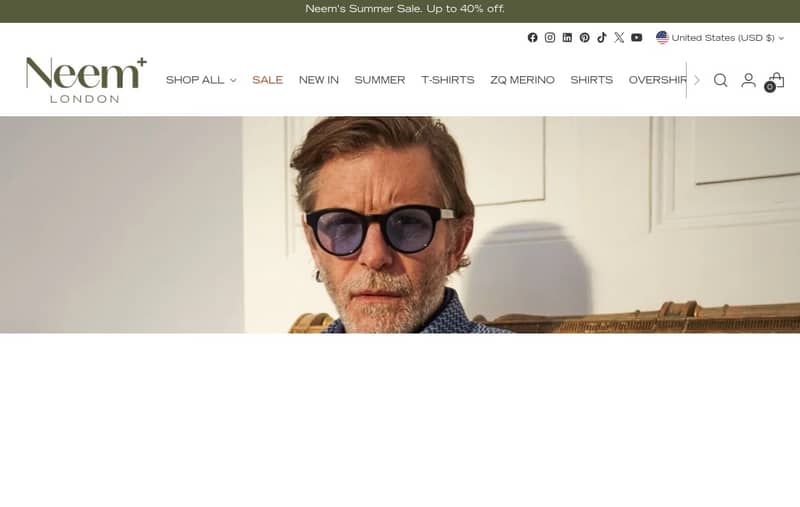The height and width of the screenshot is (507, 800).
Task: Open Neem's Facebook page icon
Action: (x=532, y=37)
